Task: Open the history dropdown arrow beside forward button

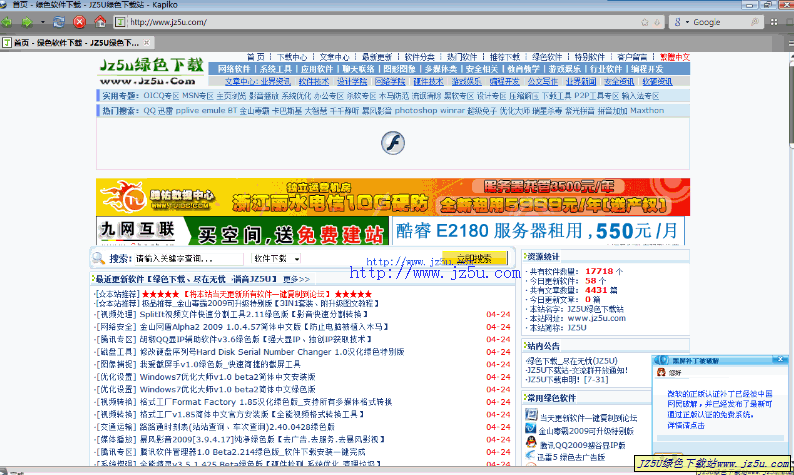Action: point(43,22)
